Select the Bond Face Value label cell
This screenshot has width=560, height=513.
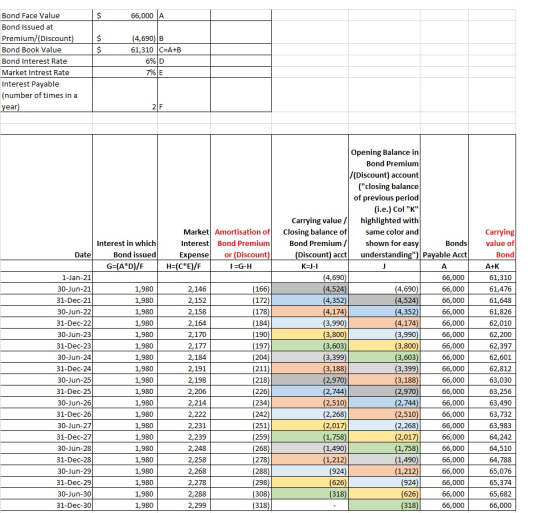(x=46, y=15)
